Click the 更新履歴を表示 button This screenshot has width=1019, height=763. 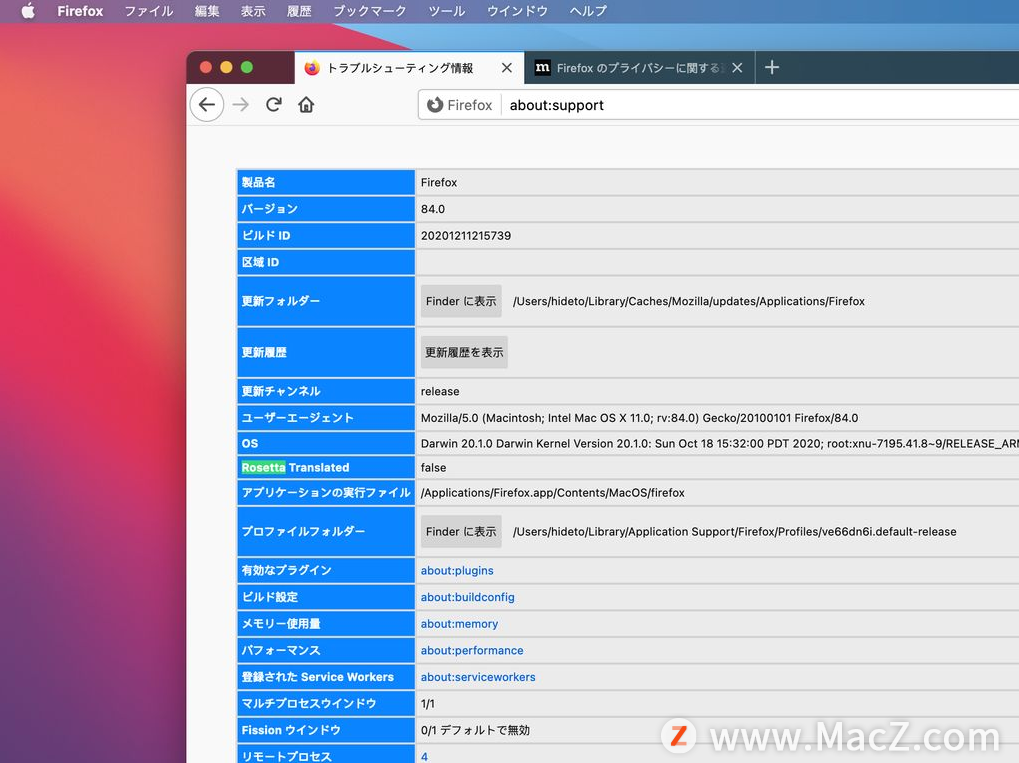pyautogui.click(x=464, y=352)
